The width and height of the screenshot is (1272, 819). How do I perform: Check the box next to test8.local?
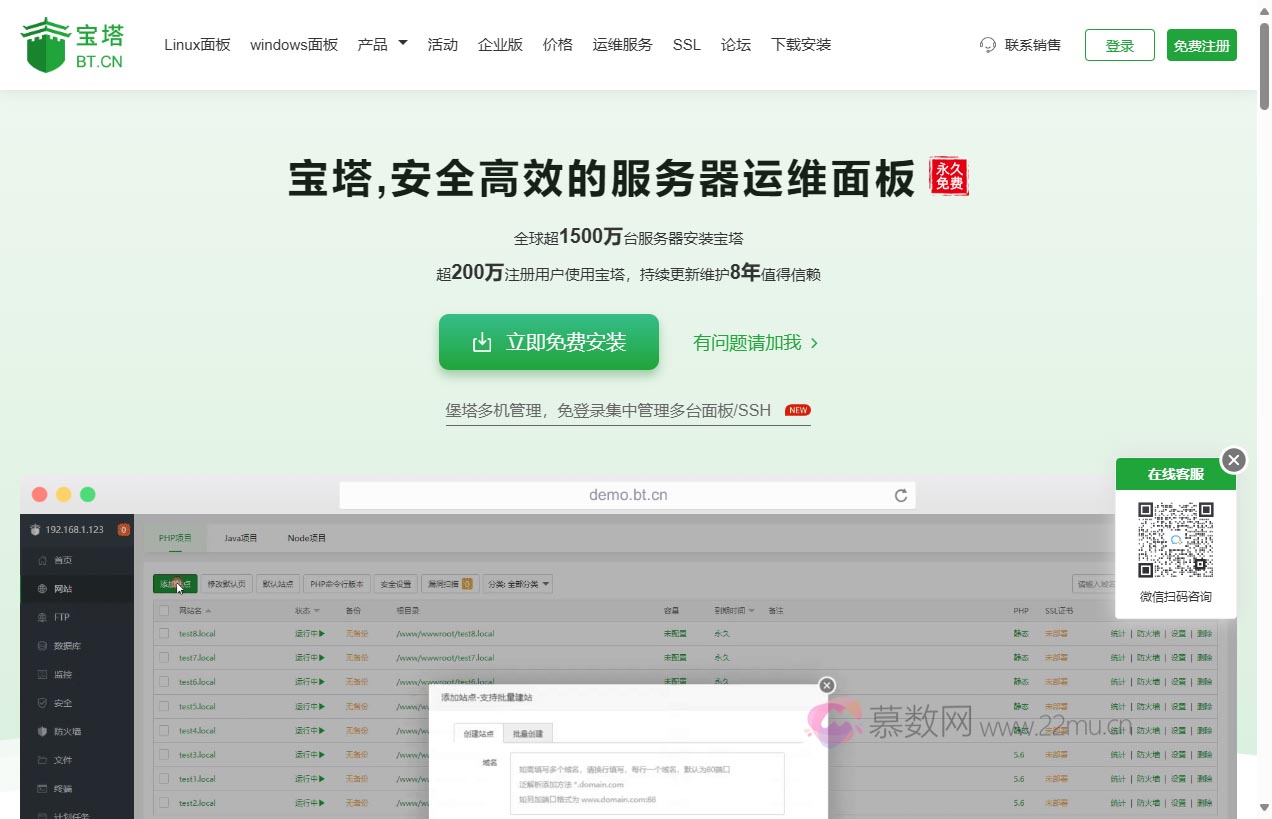click(x=164, y=634)
